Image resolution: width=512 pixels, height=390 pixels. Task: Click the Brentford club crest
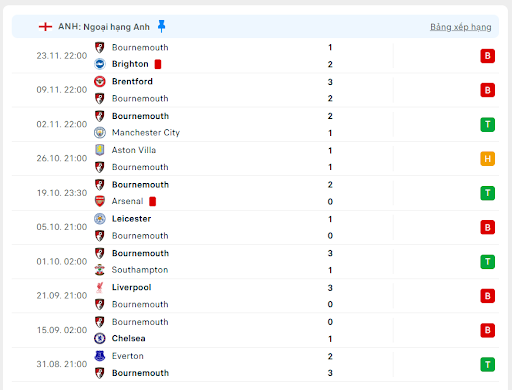click(x=100, y=81)
